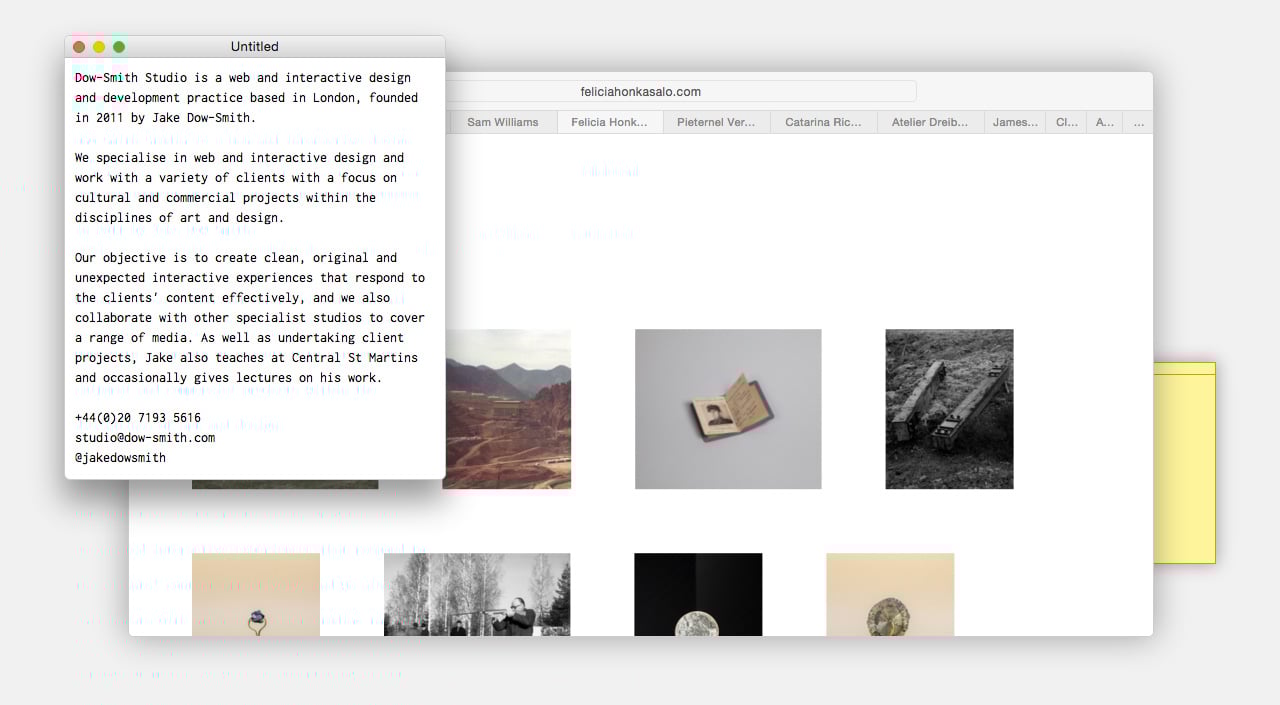Select the ring on beige background image

pyautogui.click(x=256, y=594)
